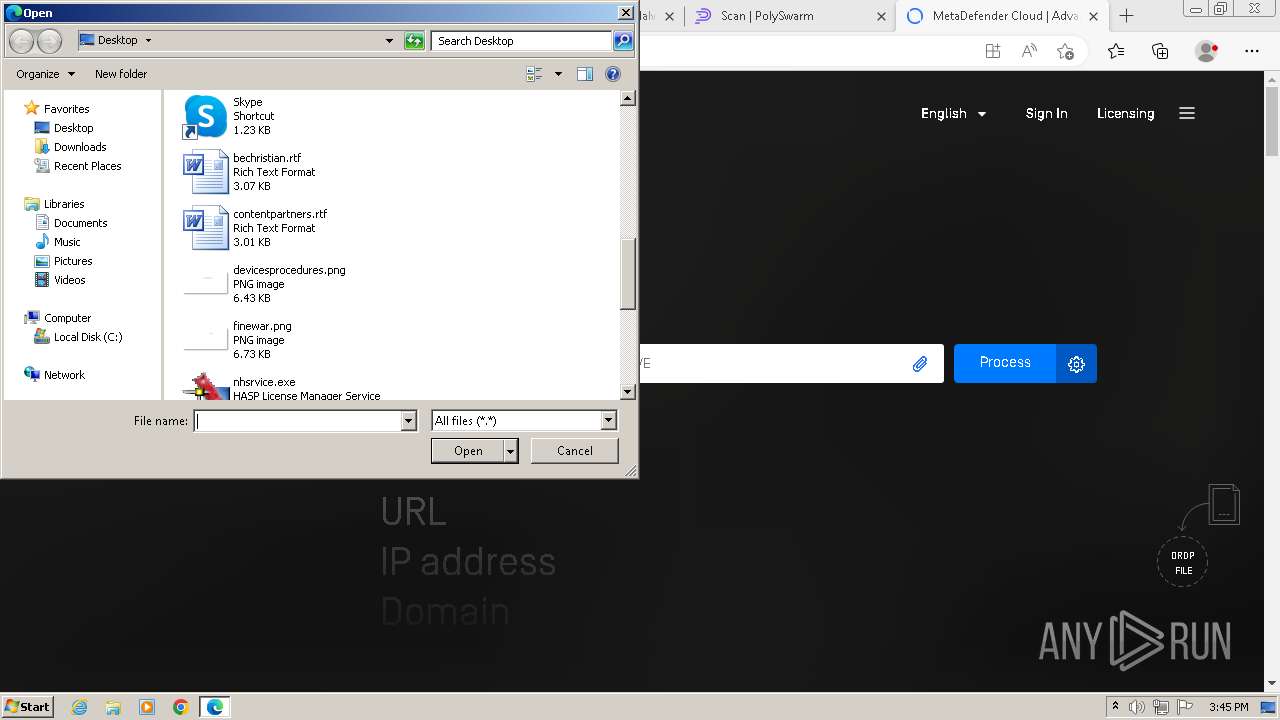
Task: Expand the File name history dropdown
Action: pos(408,421)
